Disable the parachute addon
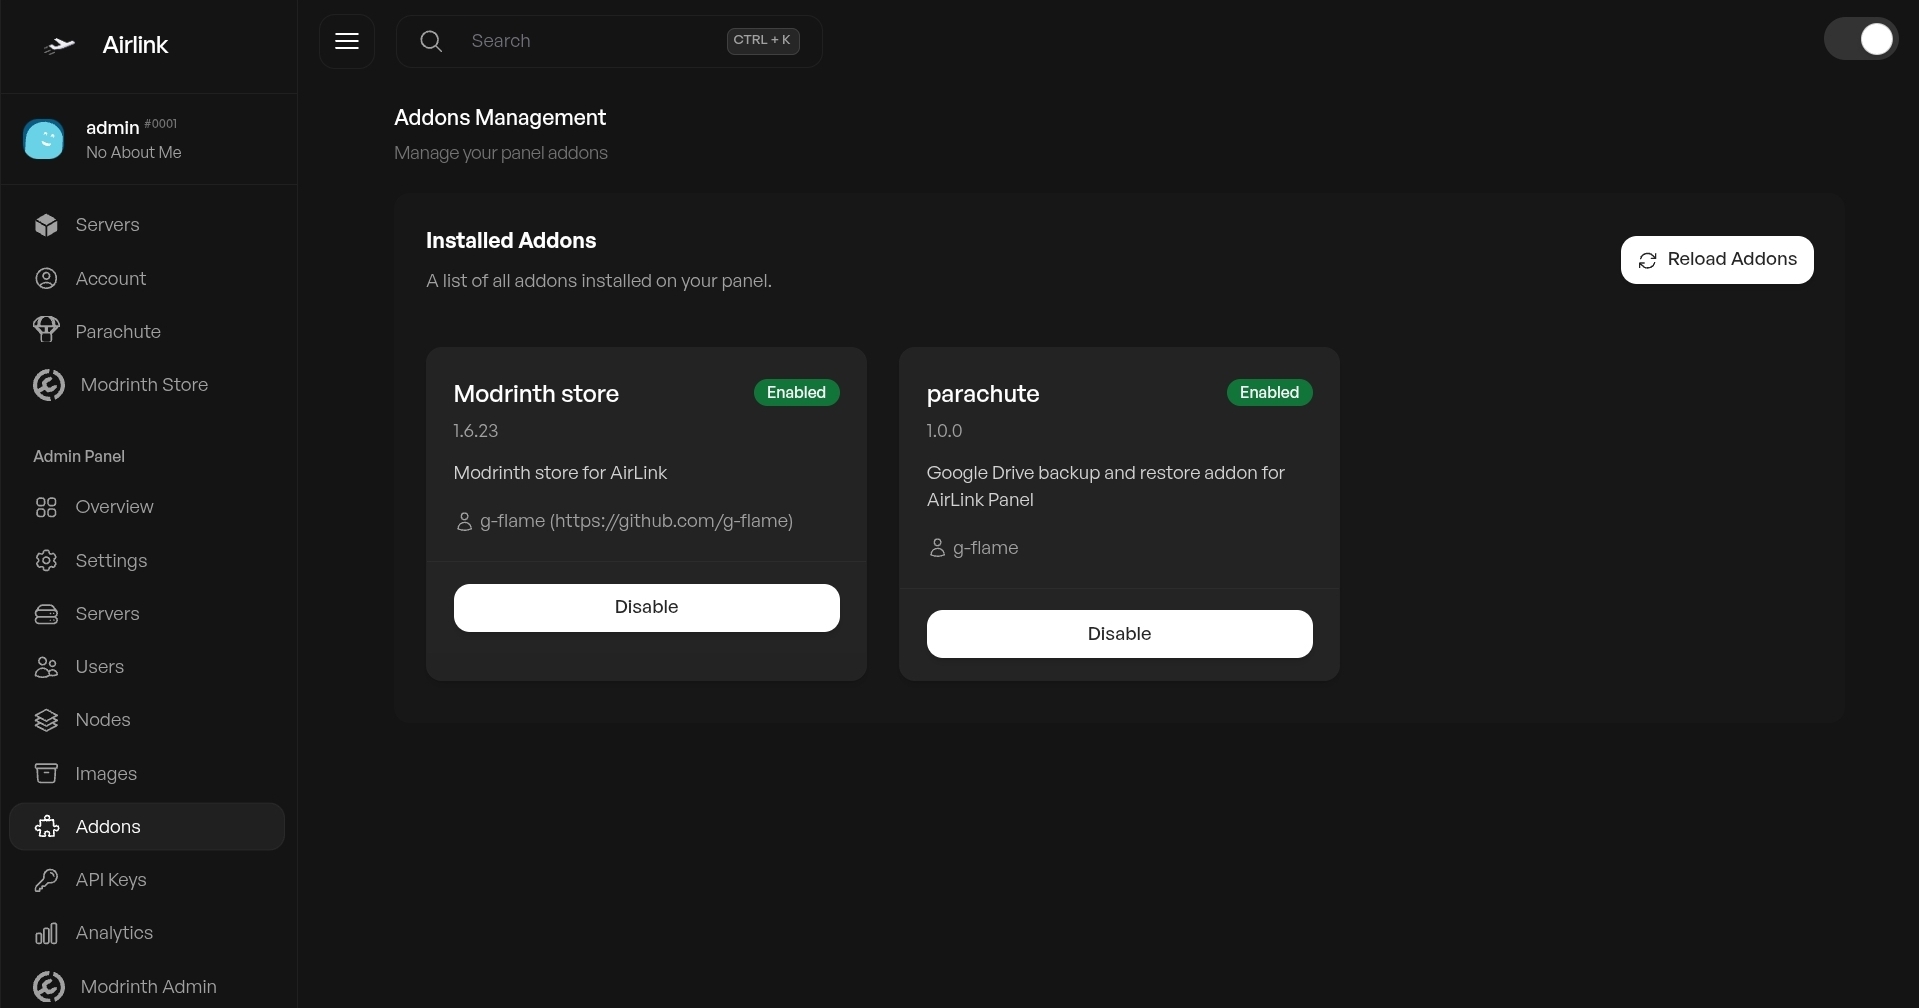Screen dimensions: 1919x1008 pyautogui.click(x=1119, y=634)
